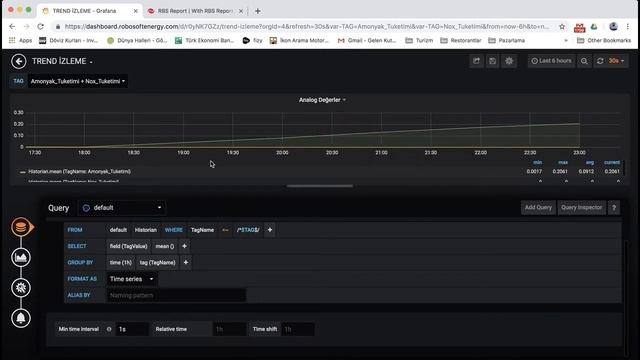This screenshot has height=360, width=640.
Task: Switch to the TREND İZLEME Grafana tab
Action: click(89, 11)
